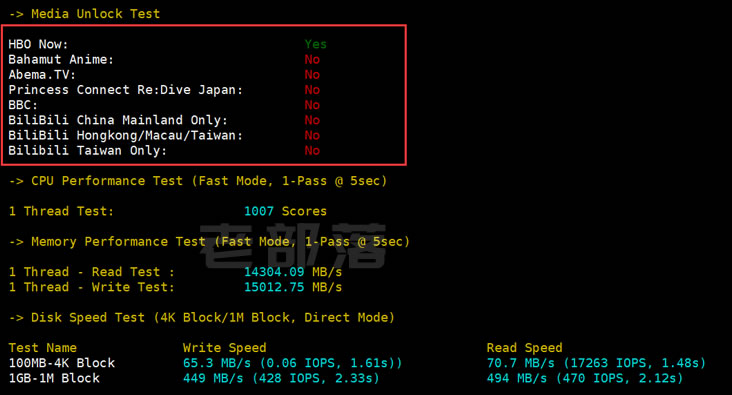Click the '14304.09 MB/s' read value
This screenshot has width=732, height=395.
tap(293, 272)
